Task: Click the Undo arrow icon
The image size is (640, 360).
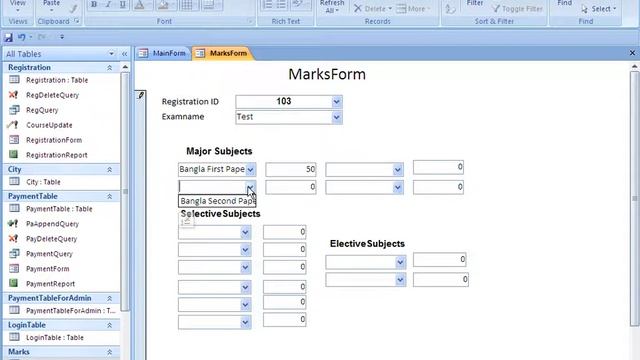Action: click(x=21, y=37)
